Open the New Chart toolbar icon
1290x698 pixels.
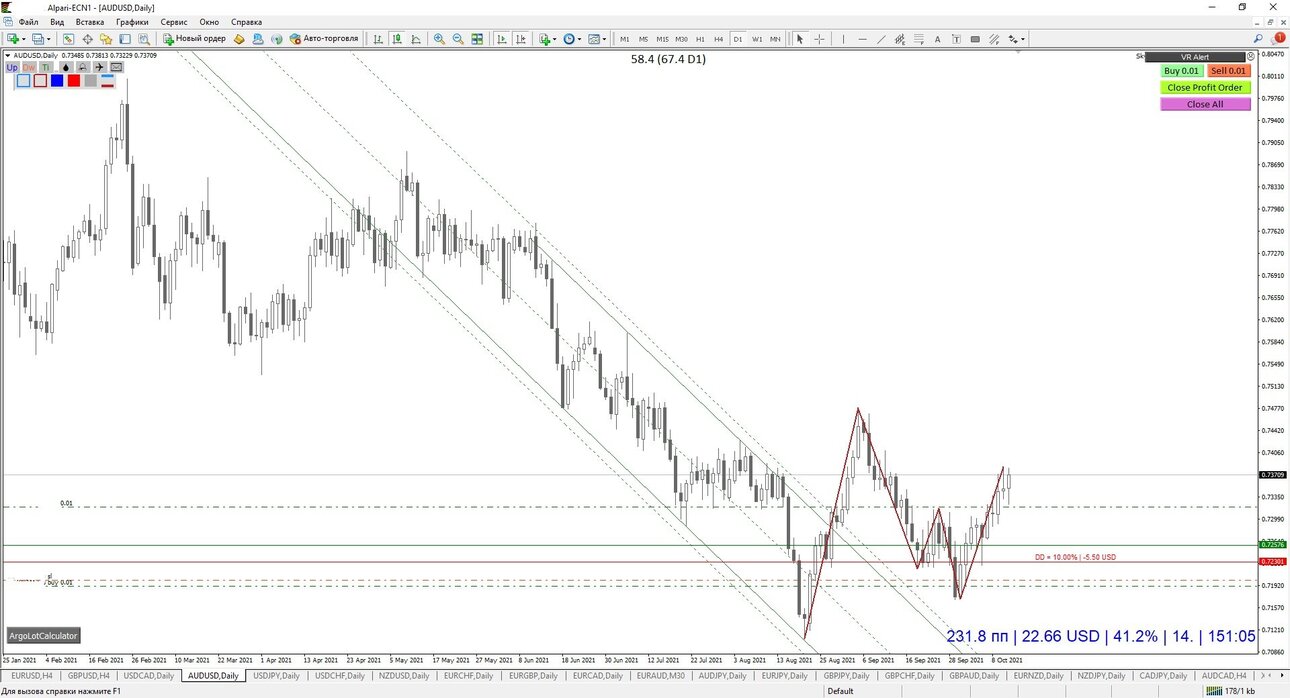tap(12, 39)
